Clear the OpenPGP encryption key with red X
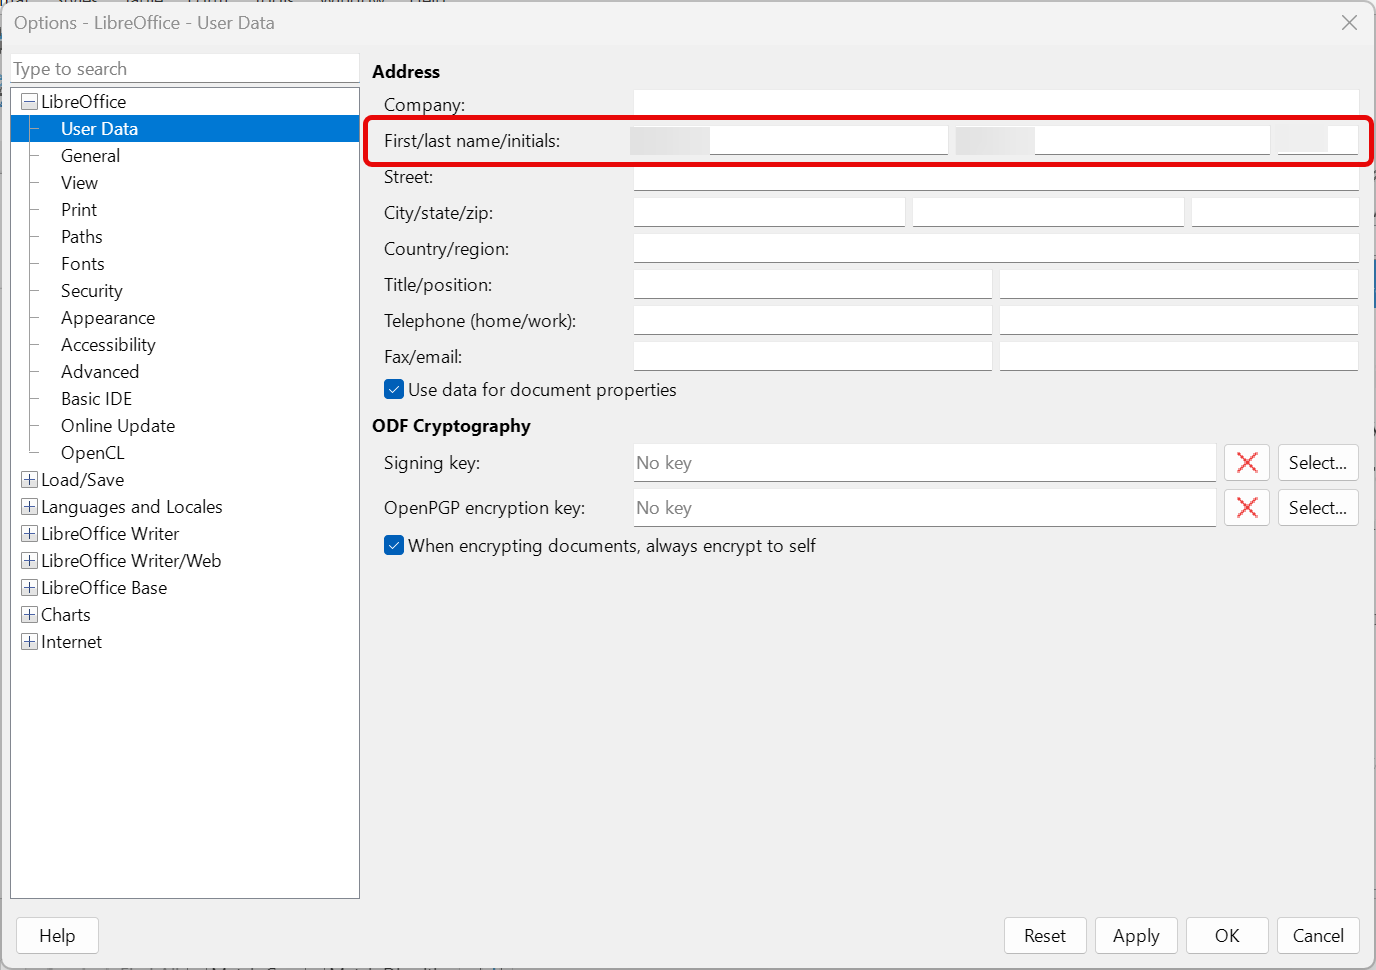 click(x=1247, y=508)
